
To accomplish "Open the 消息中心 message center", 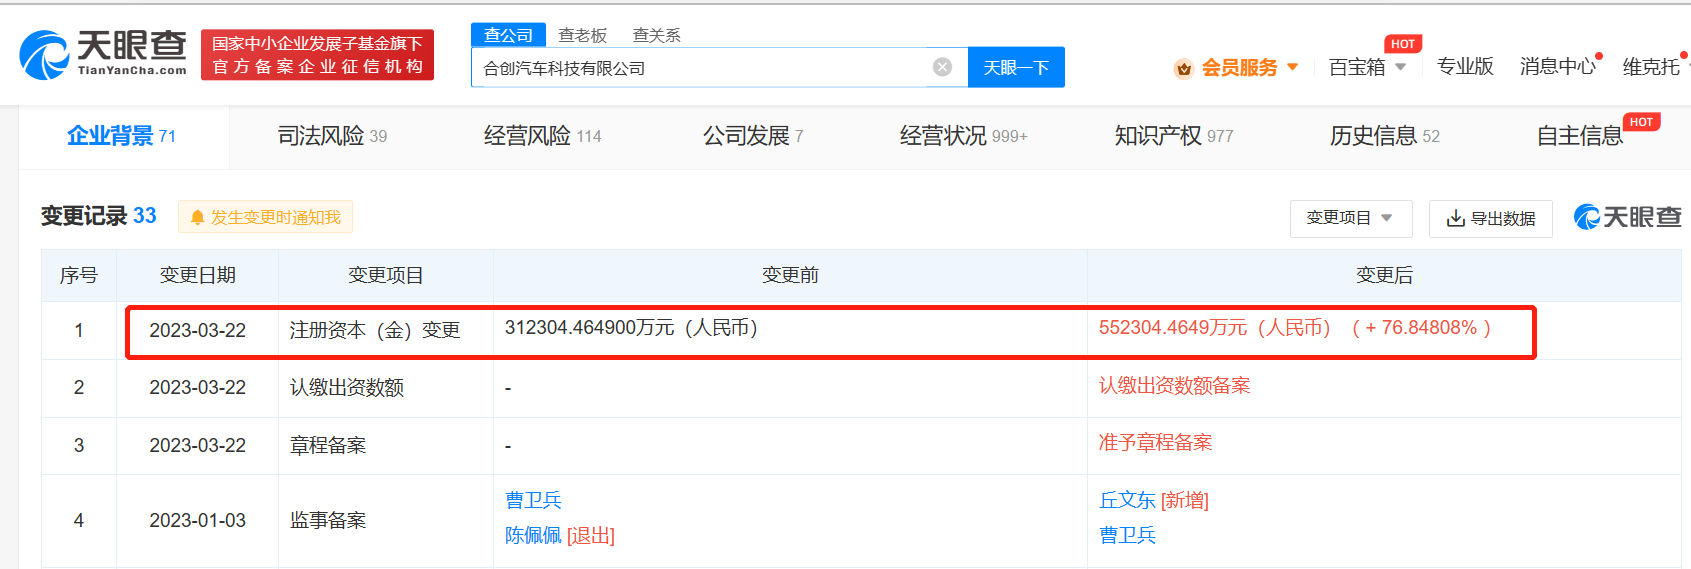I will tap(1558, 66).
